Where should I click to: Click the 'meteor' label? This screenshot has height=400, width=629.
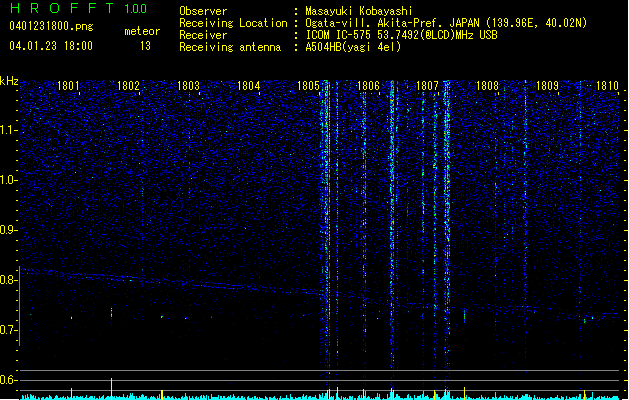[142, 31]
